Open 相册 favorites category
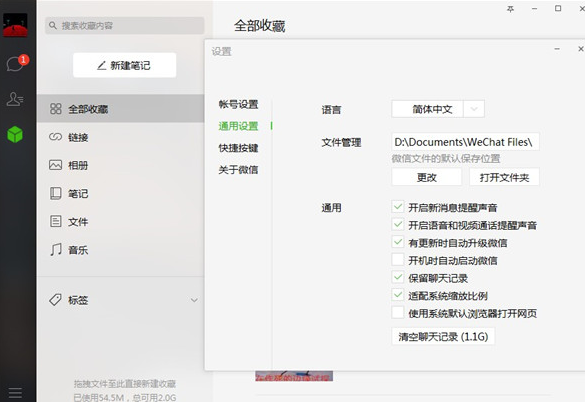Viewport: 585px width, 402px height. pyautogui.click(x=121, y=165)
